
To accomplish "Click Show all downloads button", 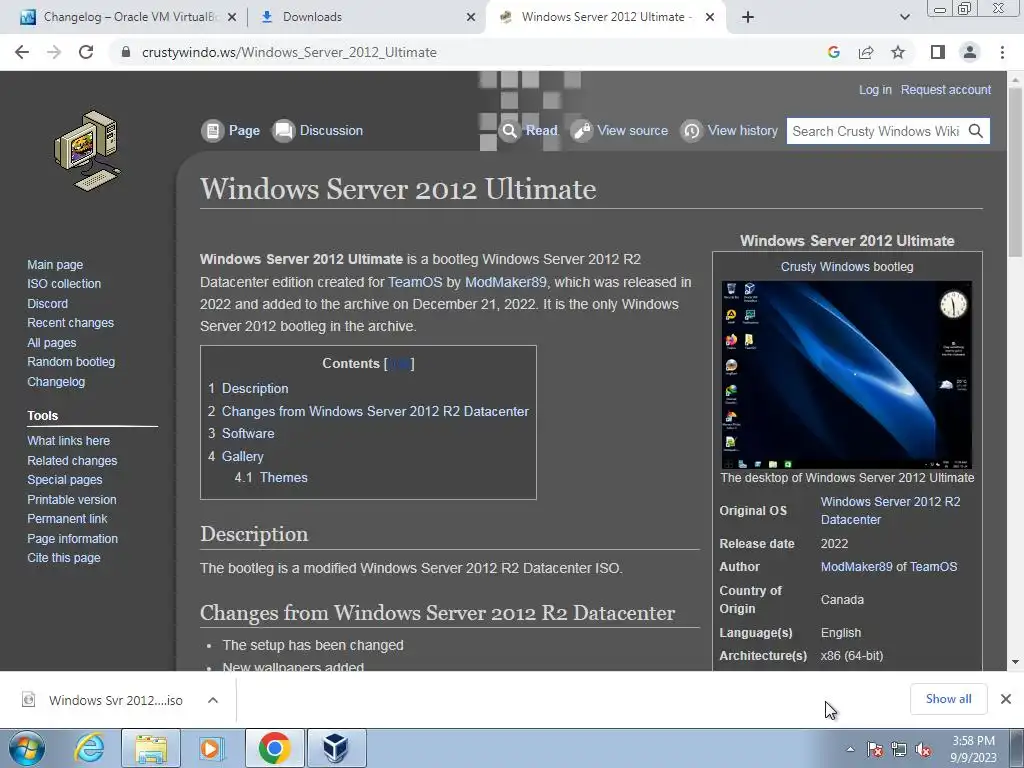I will point(948,699).
